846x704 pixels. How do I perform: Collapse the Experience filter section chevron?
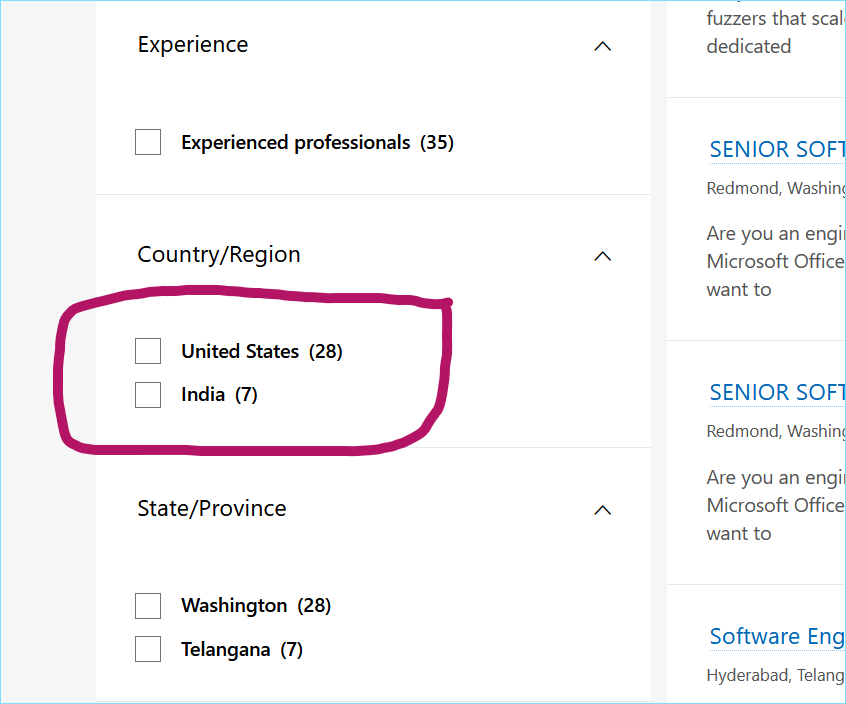pyautogui.click(x=603, y=46)
